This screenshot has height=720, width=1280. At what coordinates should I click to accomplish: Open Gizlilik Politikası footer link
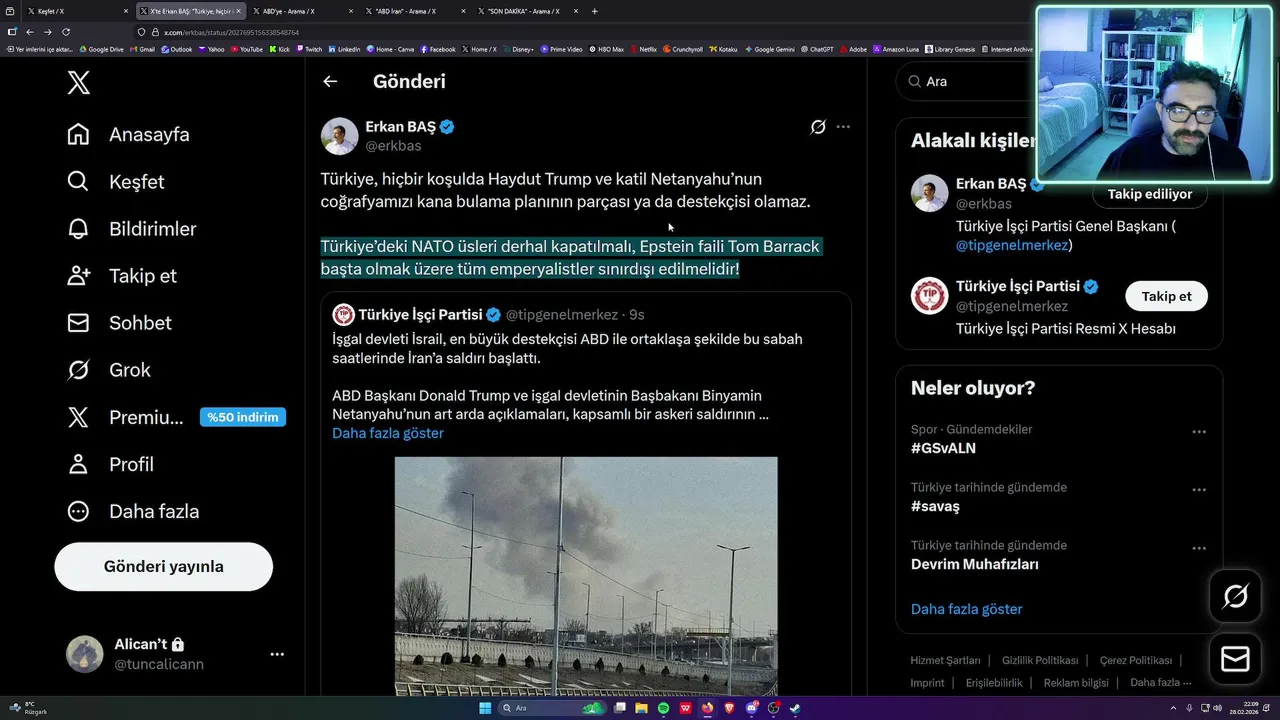coord(1040,660)
